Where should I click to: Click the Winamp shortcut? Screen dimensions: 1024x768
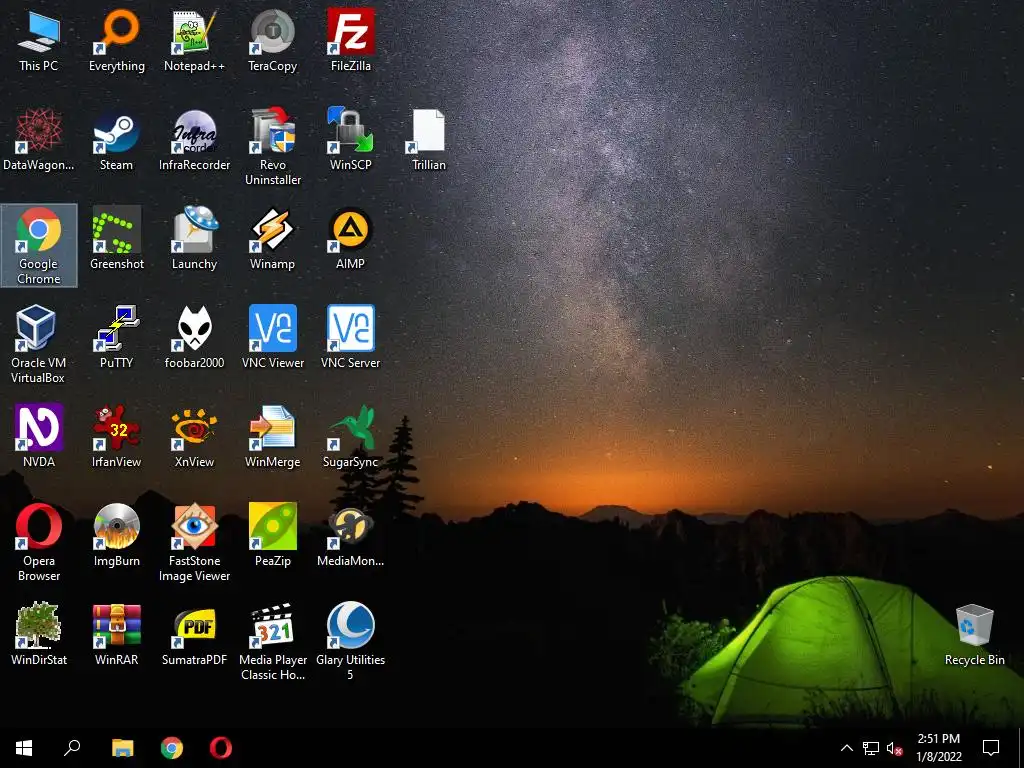(x=272, y=238)
